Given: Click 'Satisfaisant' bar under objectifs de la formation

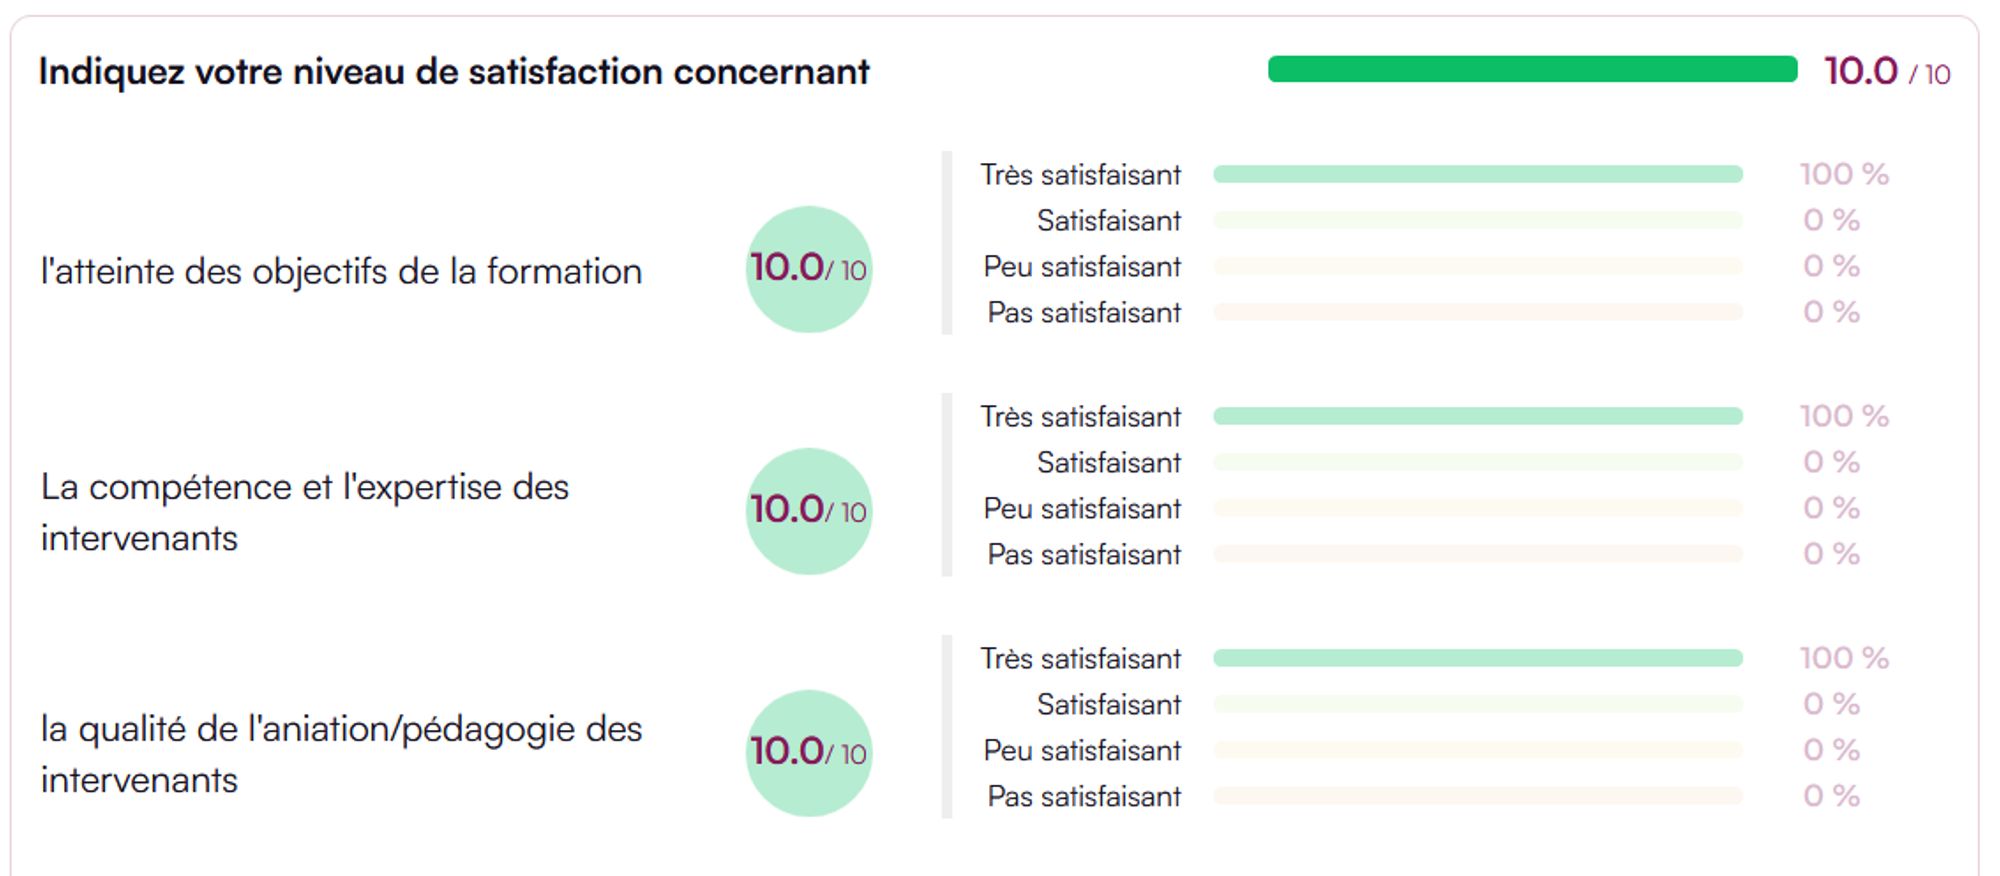Looking at the screenshot, I should (1477, 221).
